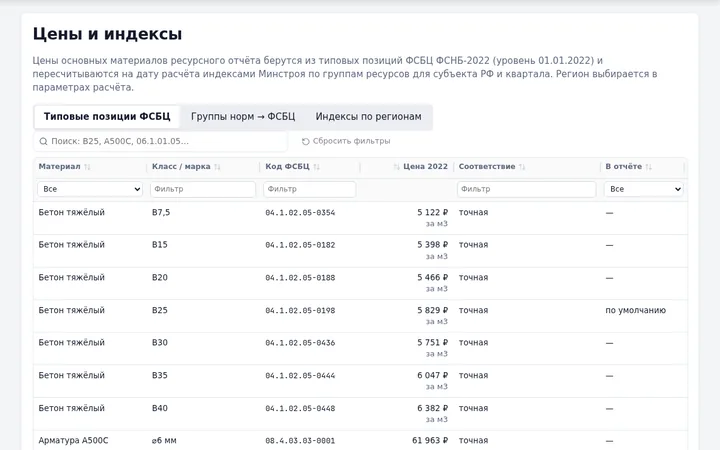Sort by Класс / марка sort icon

[217, 167]
